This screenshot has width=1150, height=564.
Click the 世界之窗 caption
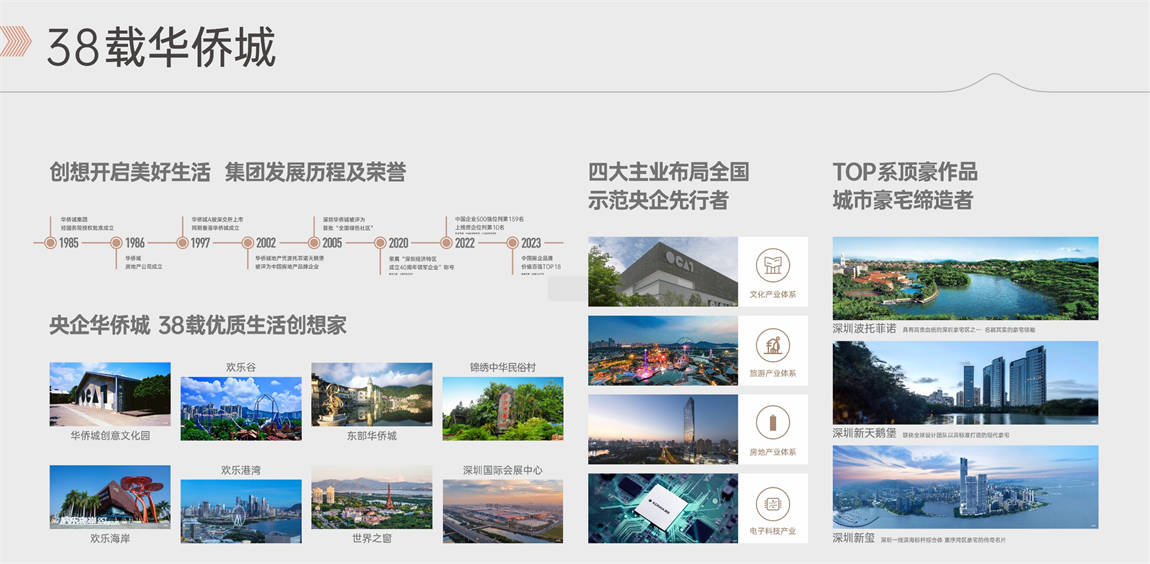(372, 538)
